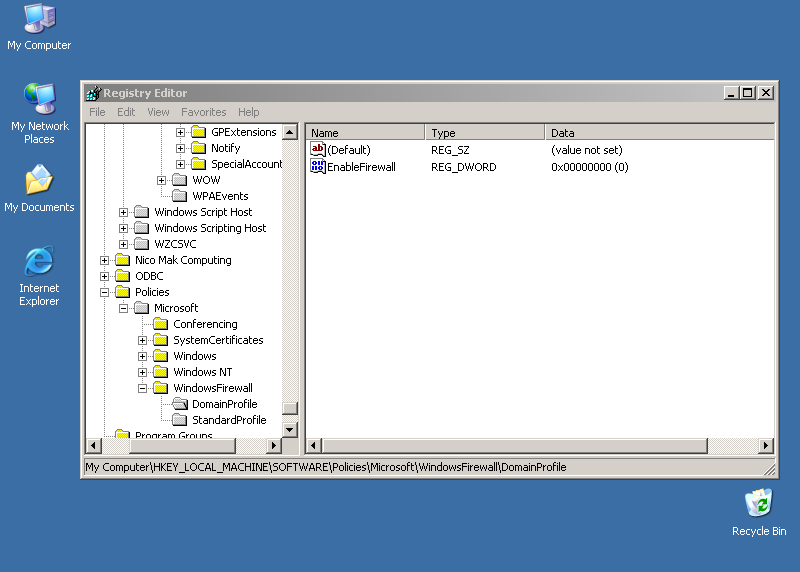Minimize the Registry Editor window
The width and height of the screenshot is (800, 572).
[731, 93]
